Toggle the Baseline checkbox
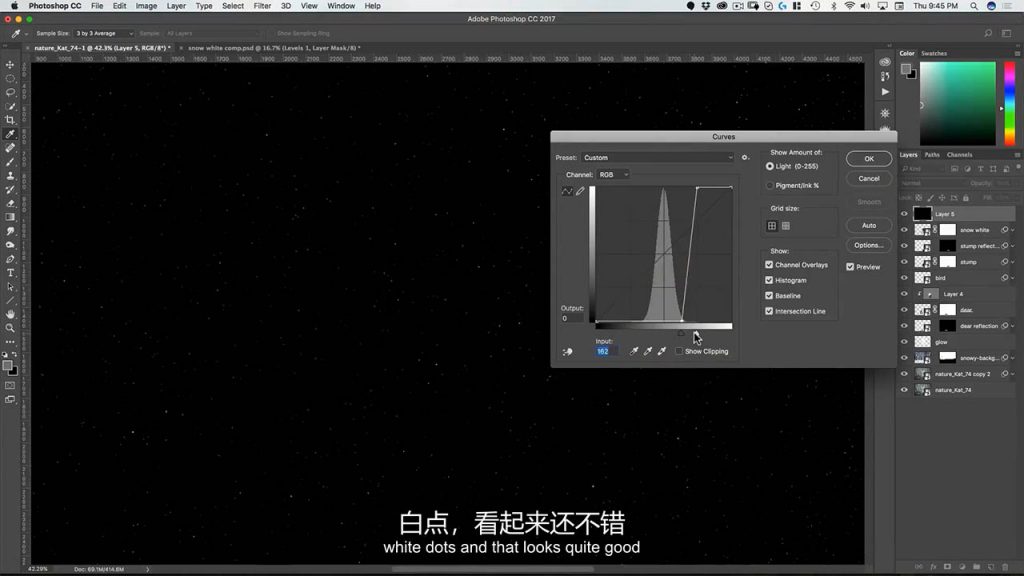 pyautogui.click(x=769, y=296)
